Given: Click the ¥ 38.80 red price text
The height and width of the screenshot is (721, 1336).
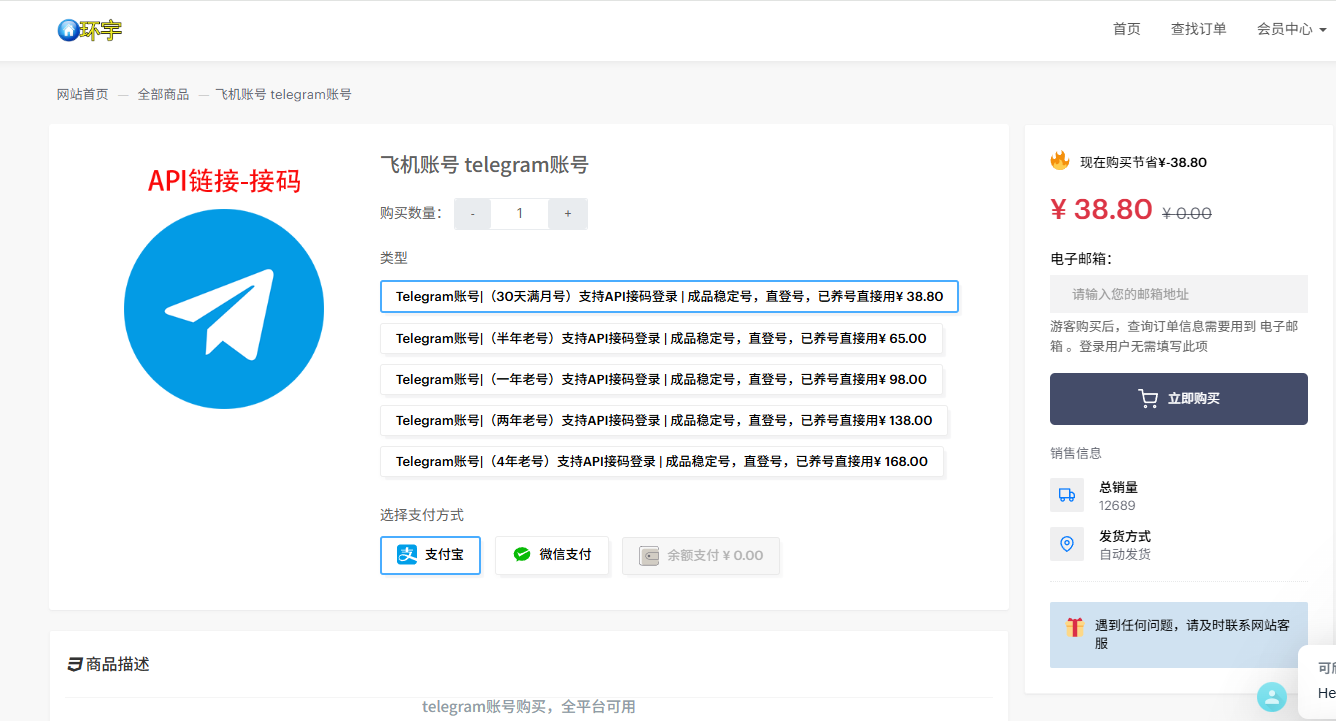Looking at the screenshot, I should tap(1102, 209).
